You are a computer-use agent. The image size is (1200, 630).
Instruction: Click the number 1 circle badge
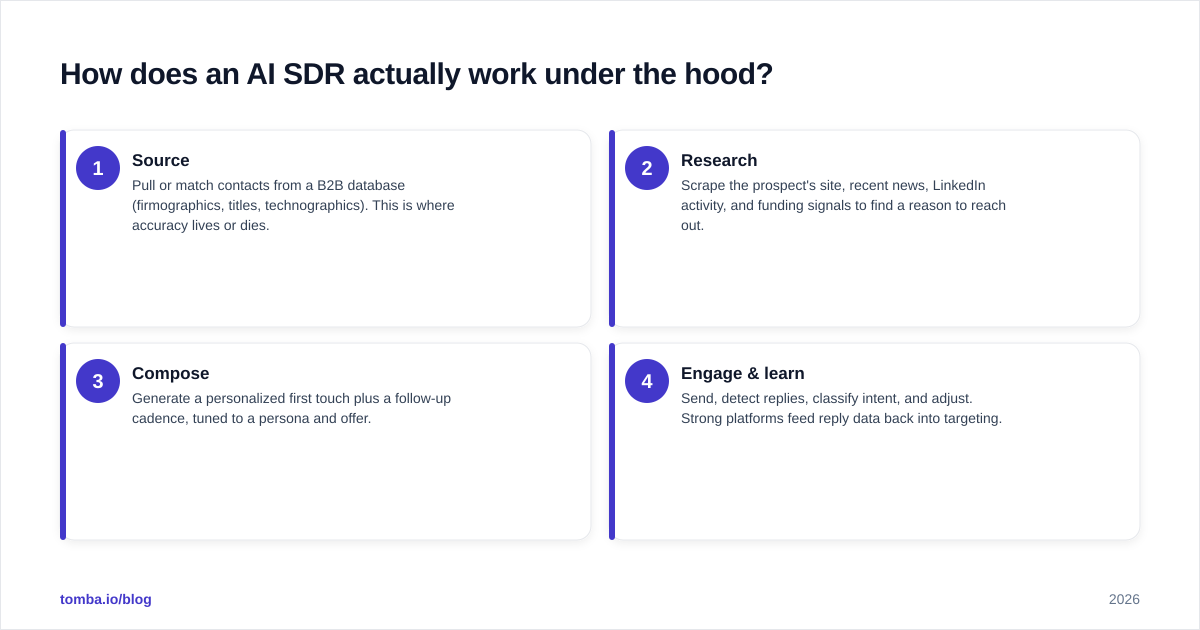click(x=98, y=168)
